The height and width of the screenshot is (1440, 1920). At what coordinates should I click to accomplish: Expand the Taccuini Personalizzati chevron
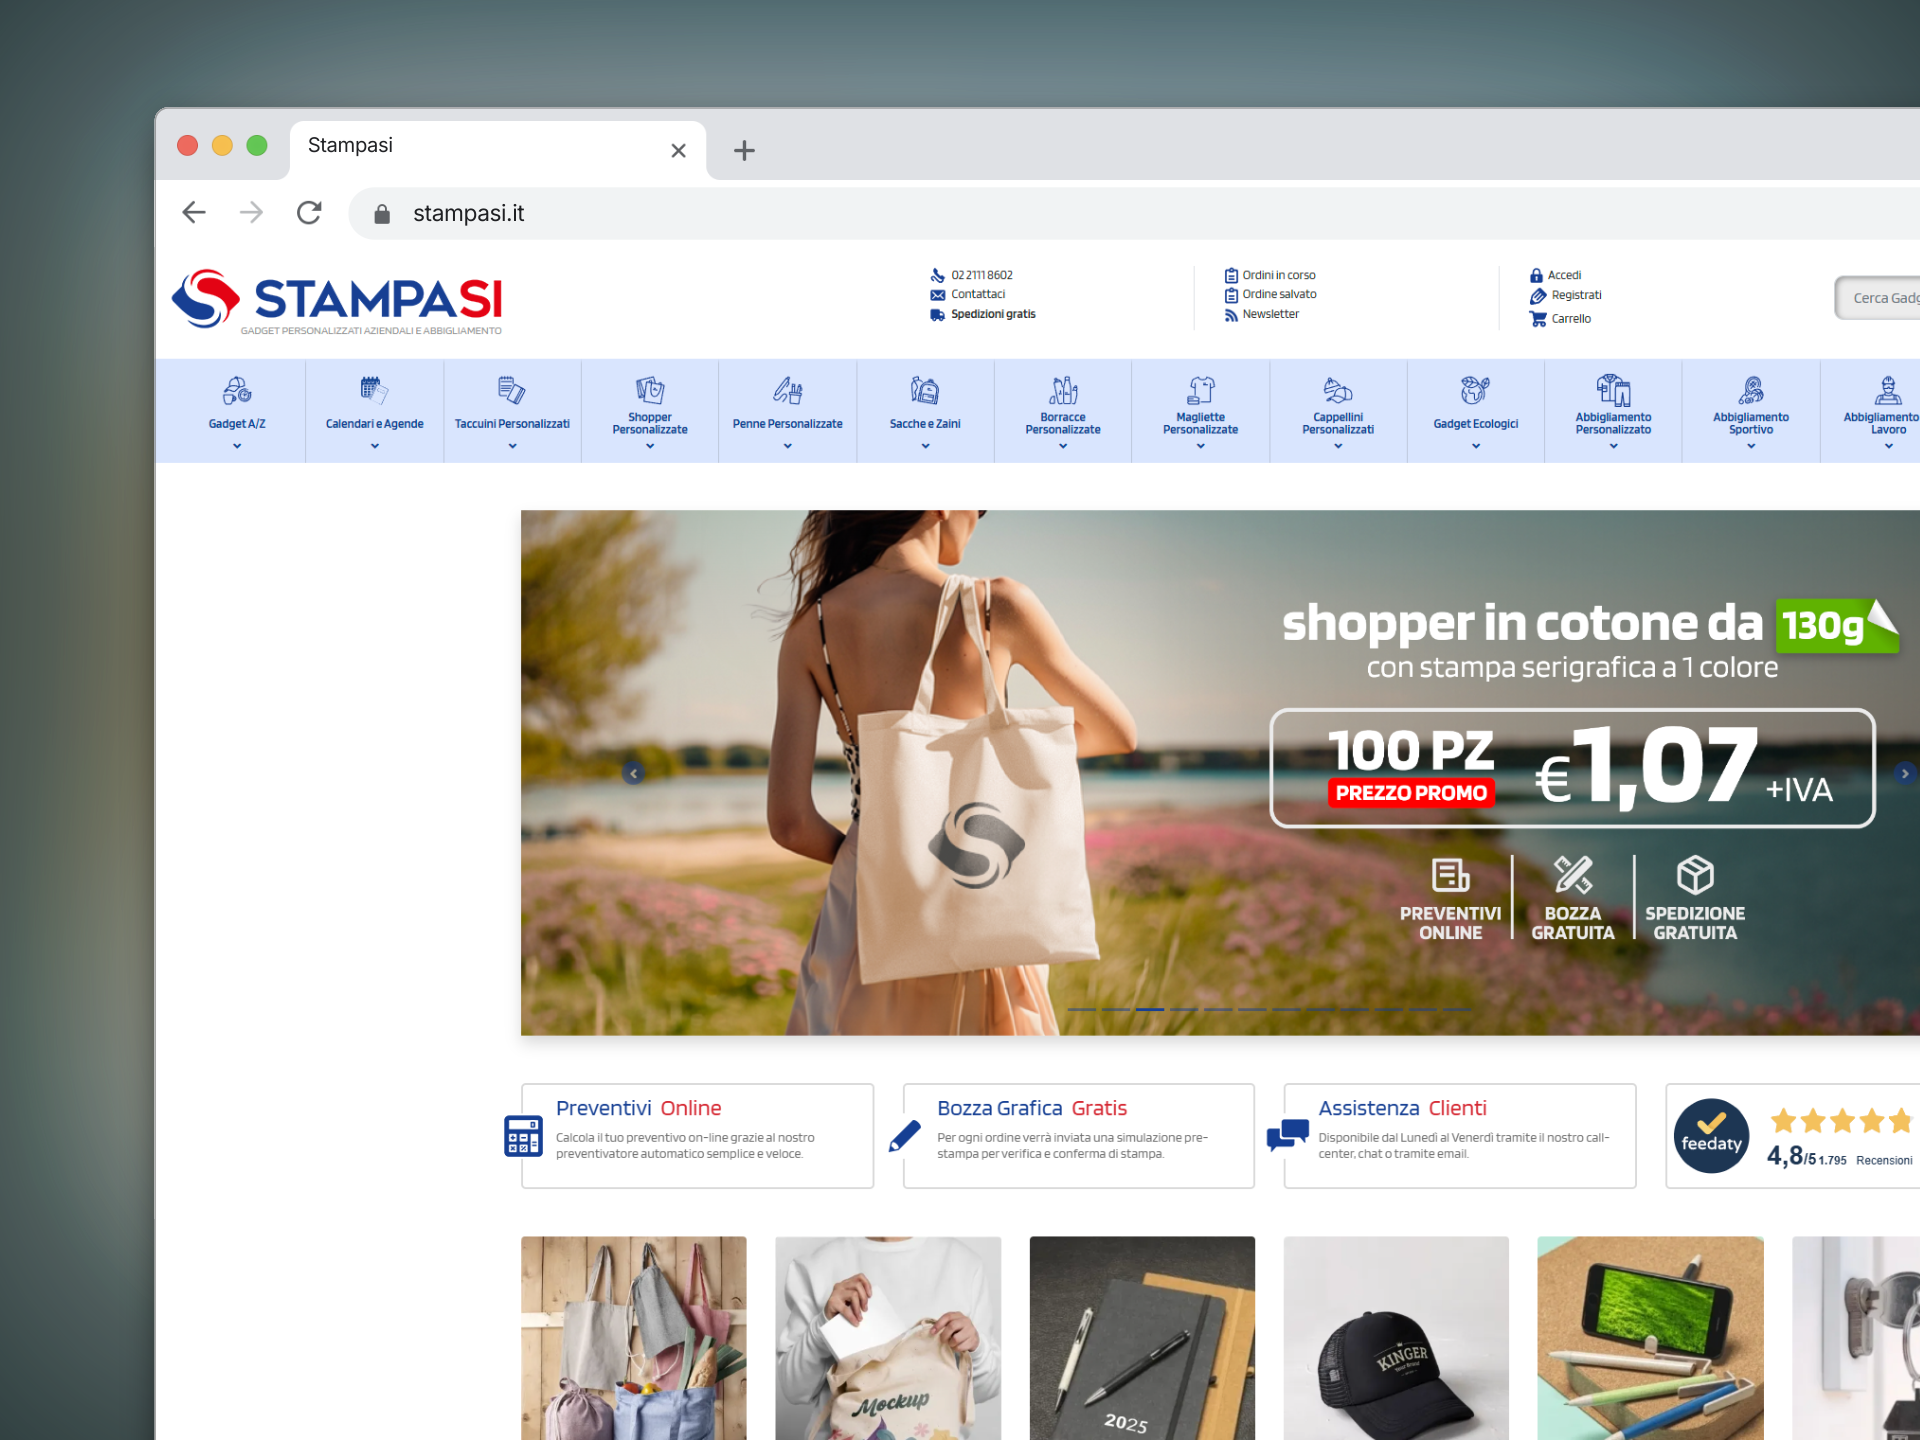pyautogui.click(x=512, y=446)
